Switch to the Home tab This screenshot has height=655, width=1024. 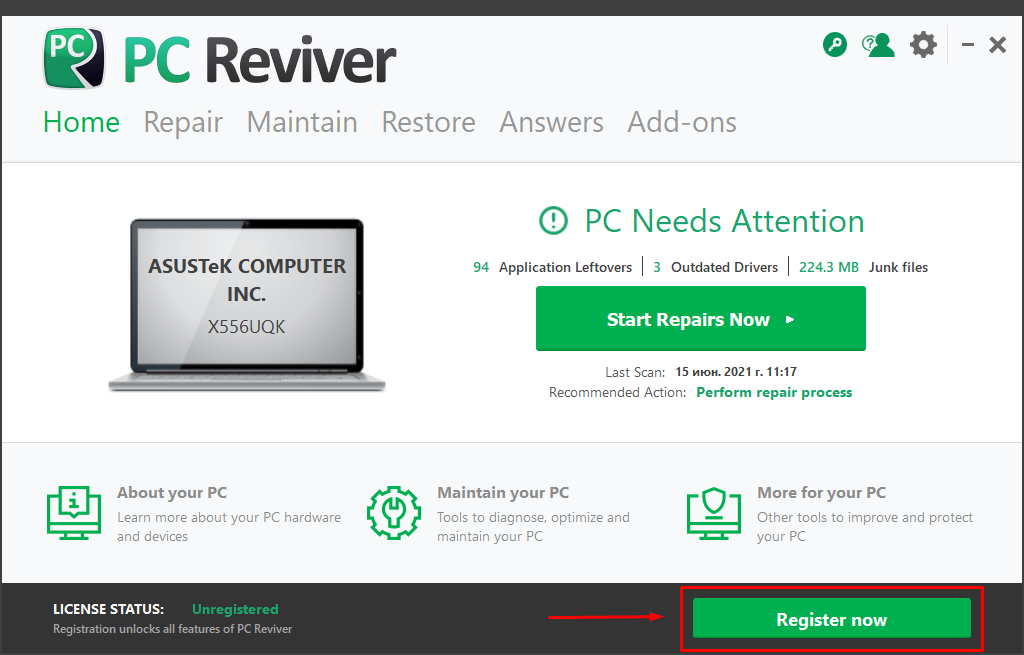tap(82, 122)
